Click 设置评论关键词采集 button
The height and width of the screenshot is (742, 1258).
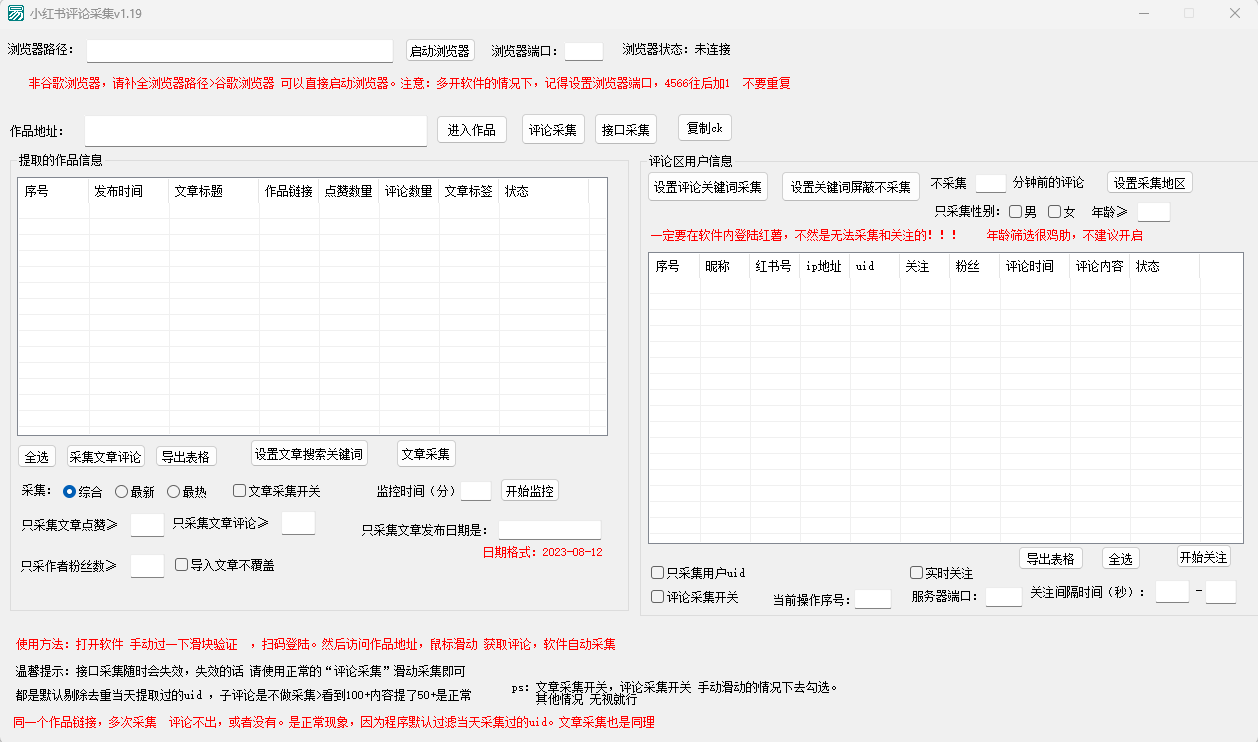pos(708,187)
